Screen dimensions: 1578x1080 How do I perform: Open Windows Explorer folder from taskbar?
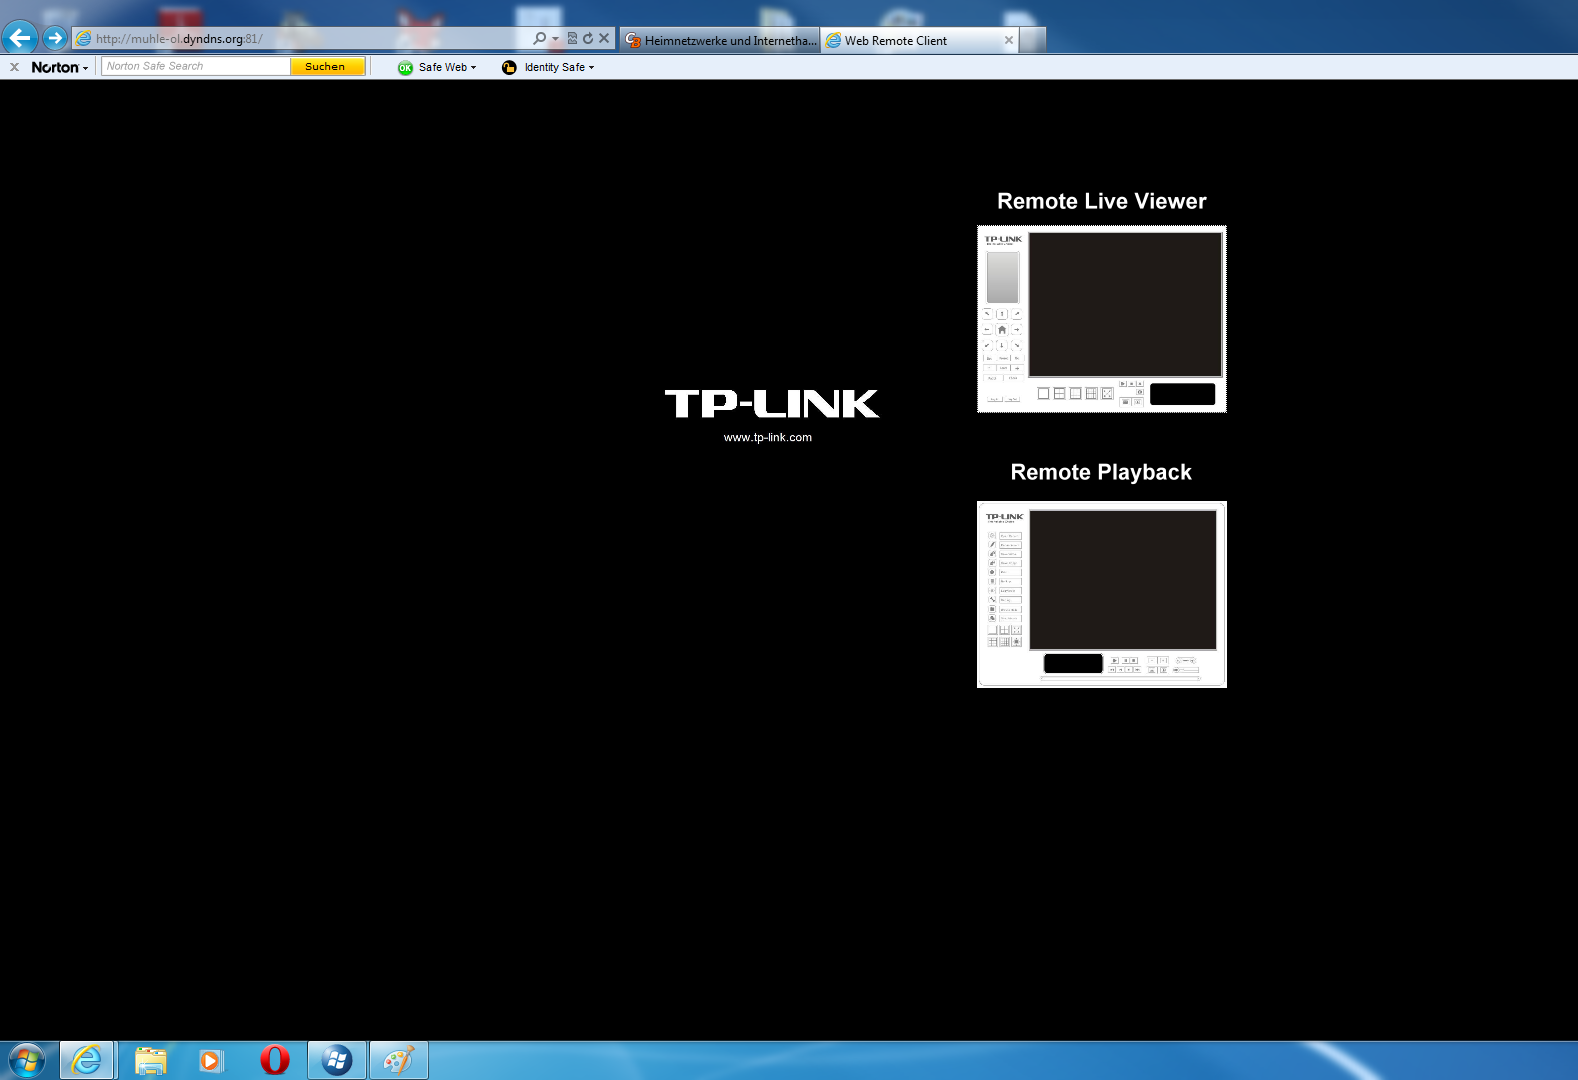click(x=150, y=1060)
